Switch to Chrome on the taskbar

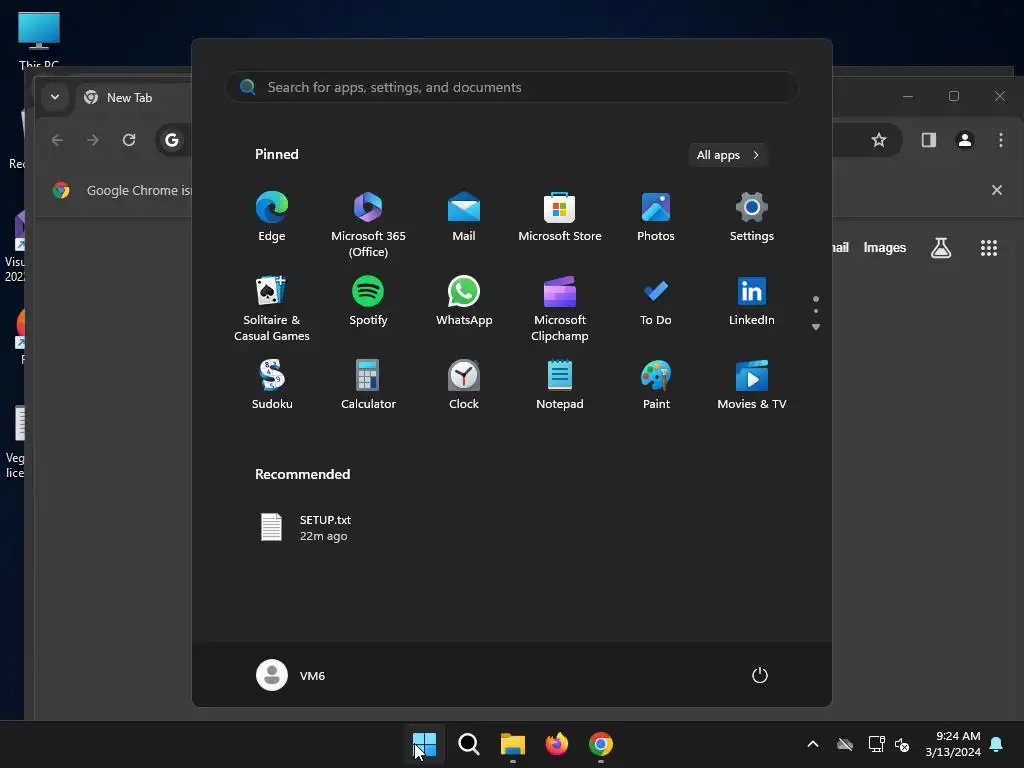[601, 744]
